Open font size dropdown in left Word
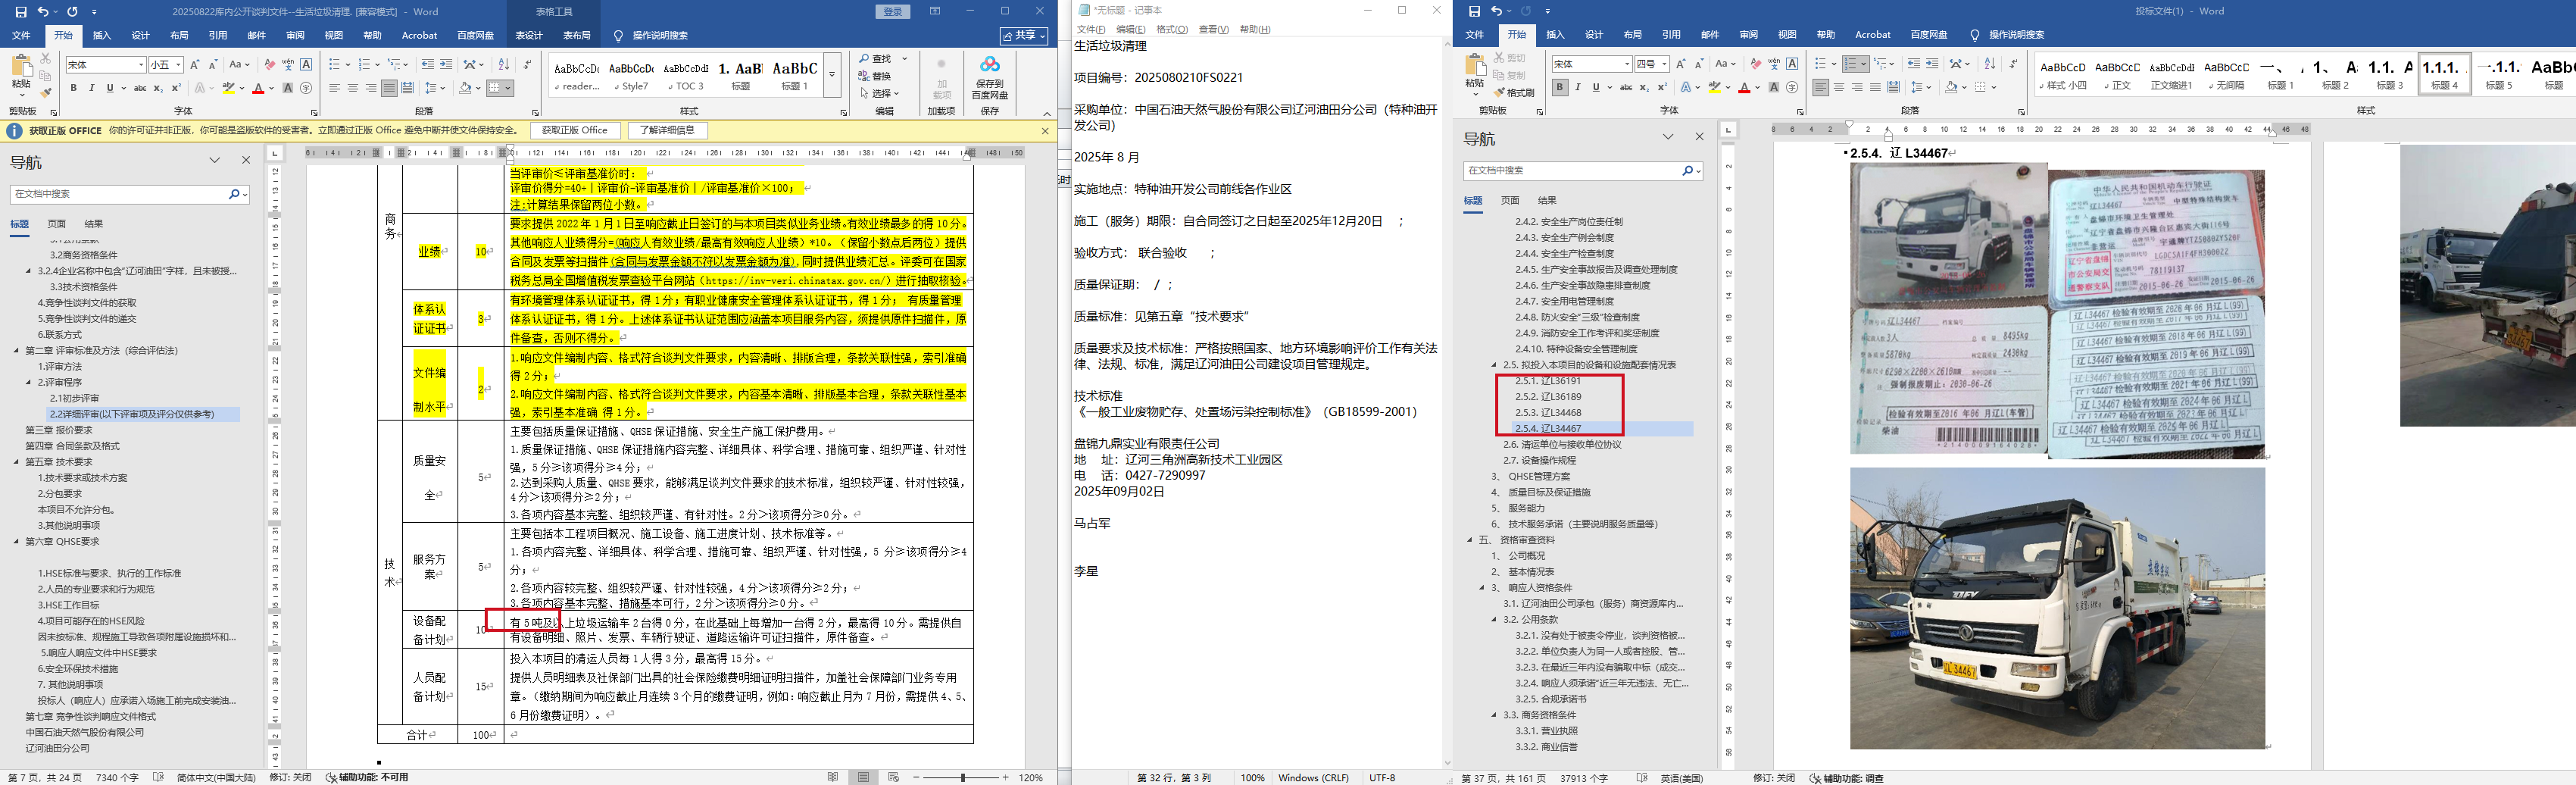 pyautogui.click(x=178, y=65)
